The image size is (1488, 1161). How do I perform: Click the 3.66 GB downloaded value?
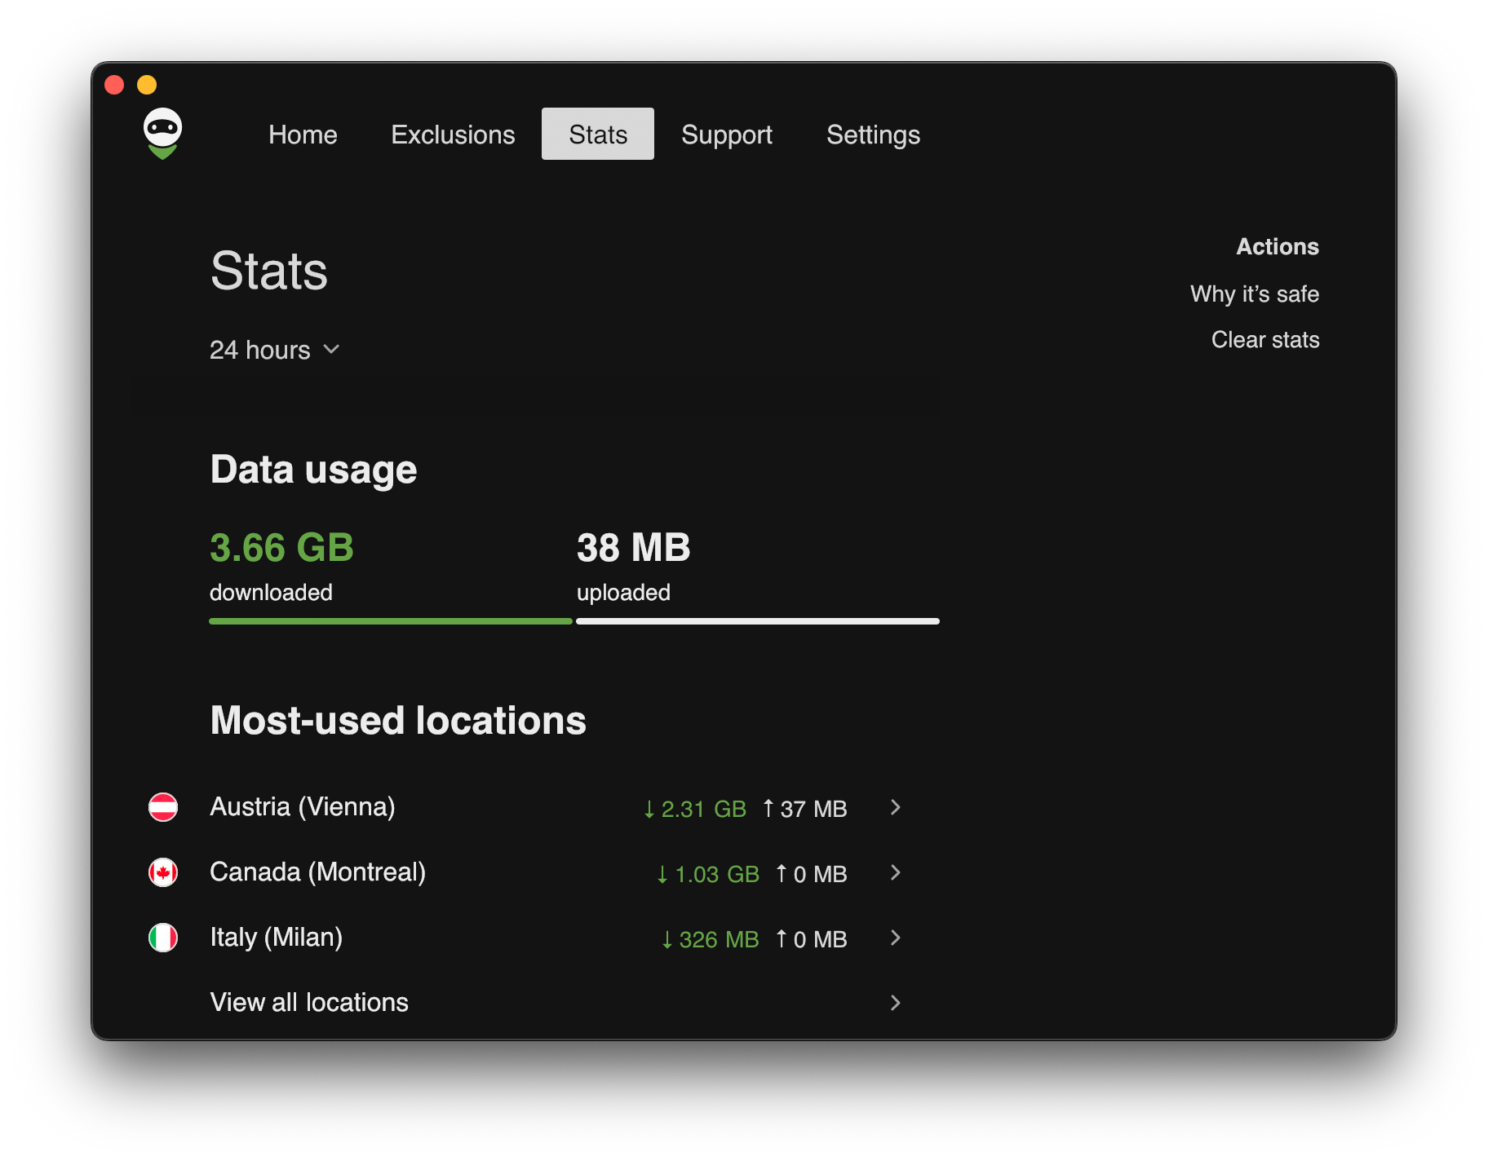pos(282,548)
